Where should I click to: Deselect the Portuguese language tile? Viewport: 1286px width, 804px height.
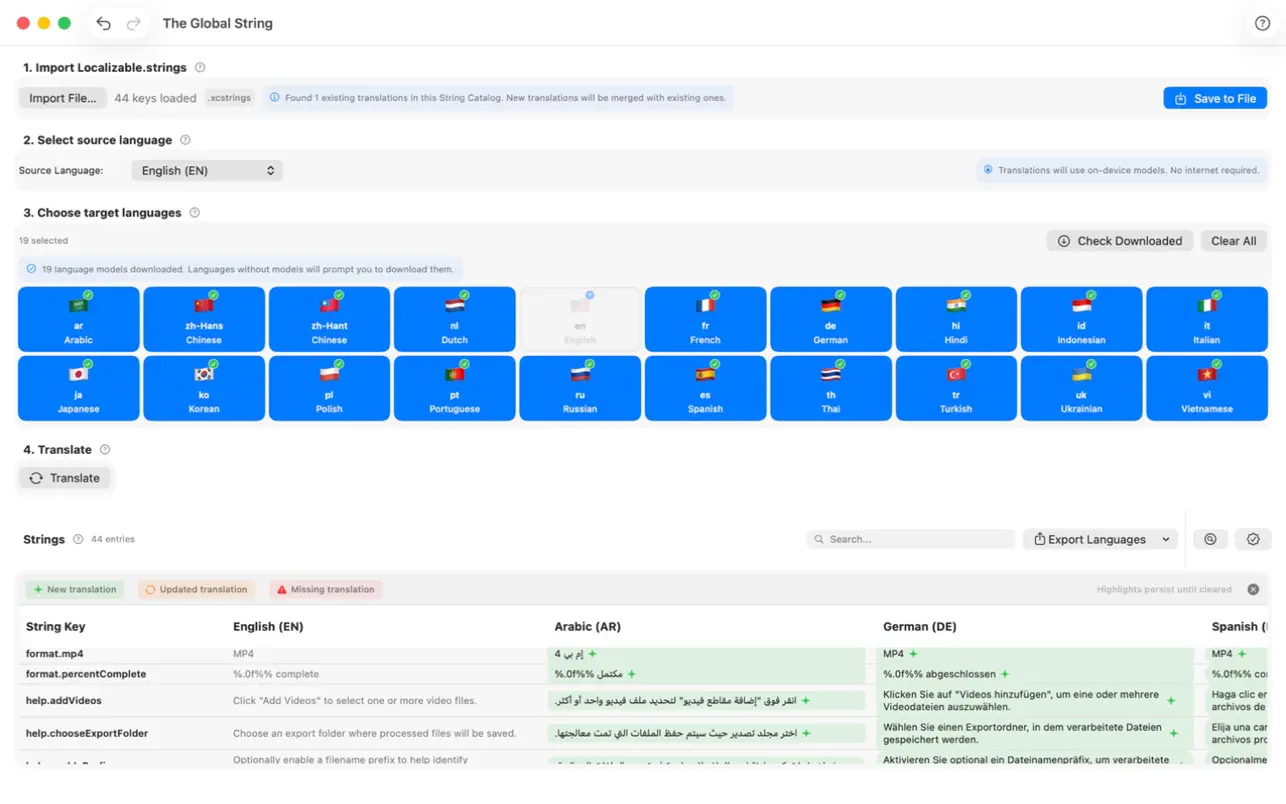[x=455, y=388]
